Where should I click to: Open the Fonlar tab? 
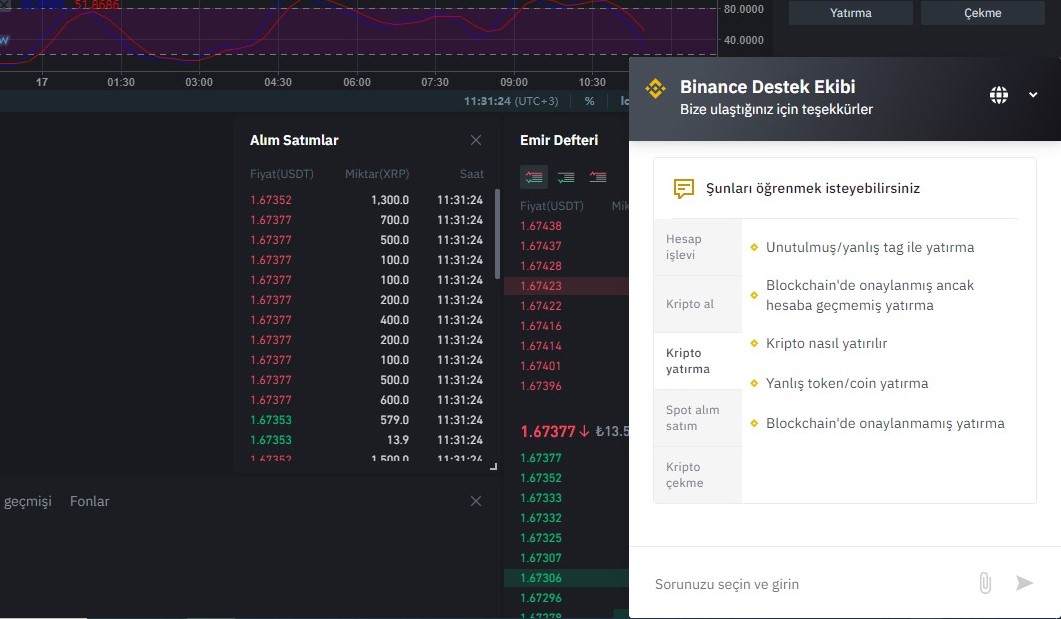point(89,501)
